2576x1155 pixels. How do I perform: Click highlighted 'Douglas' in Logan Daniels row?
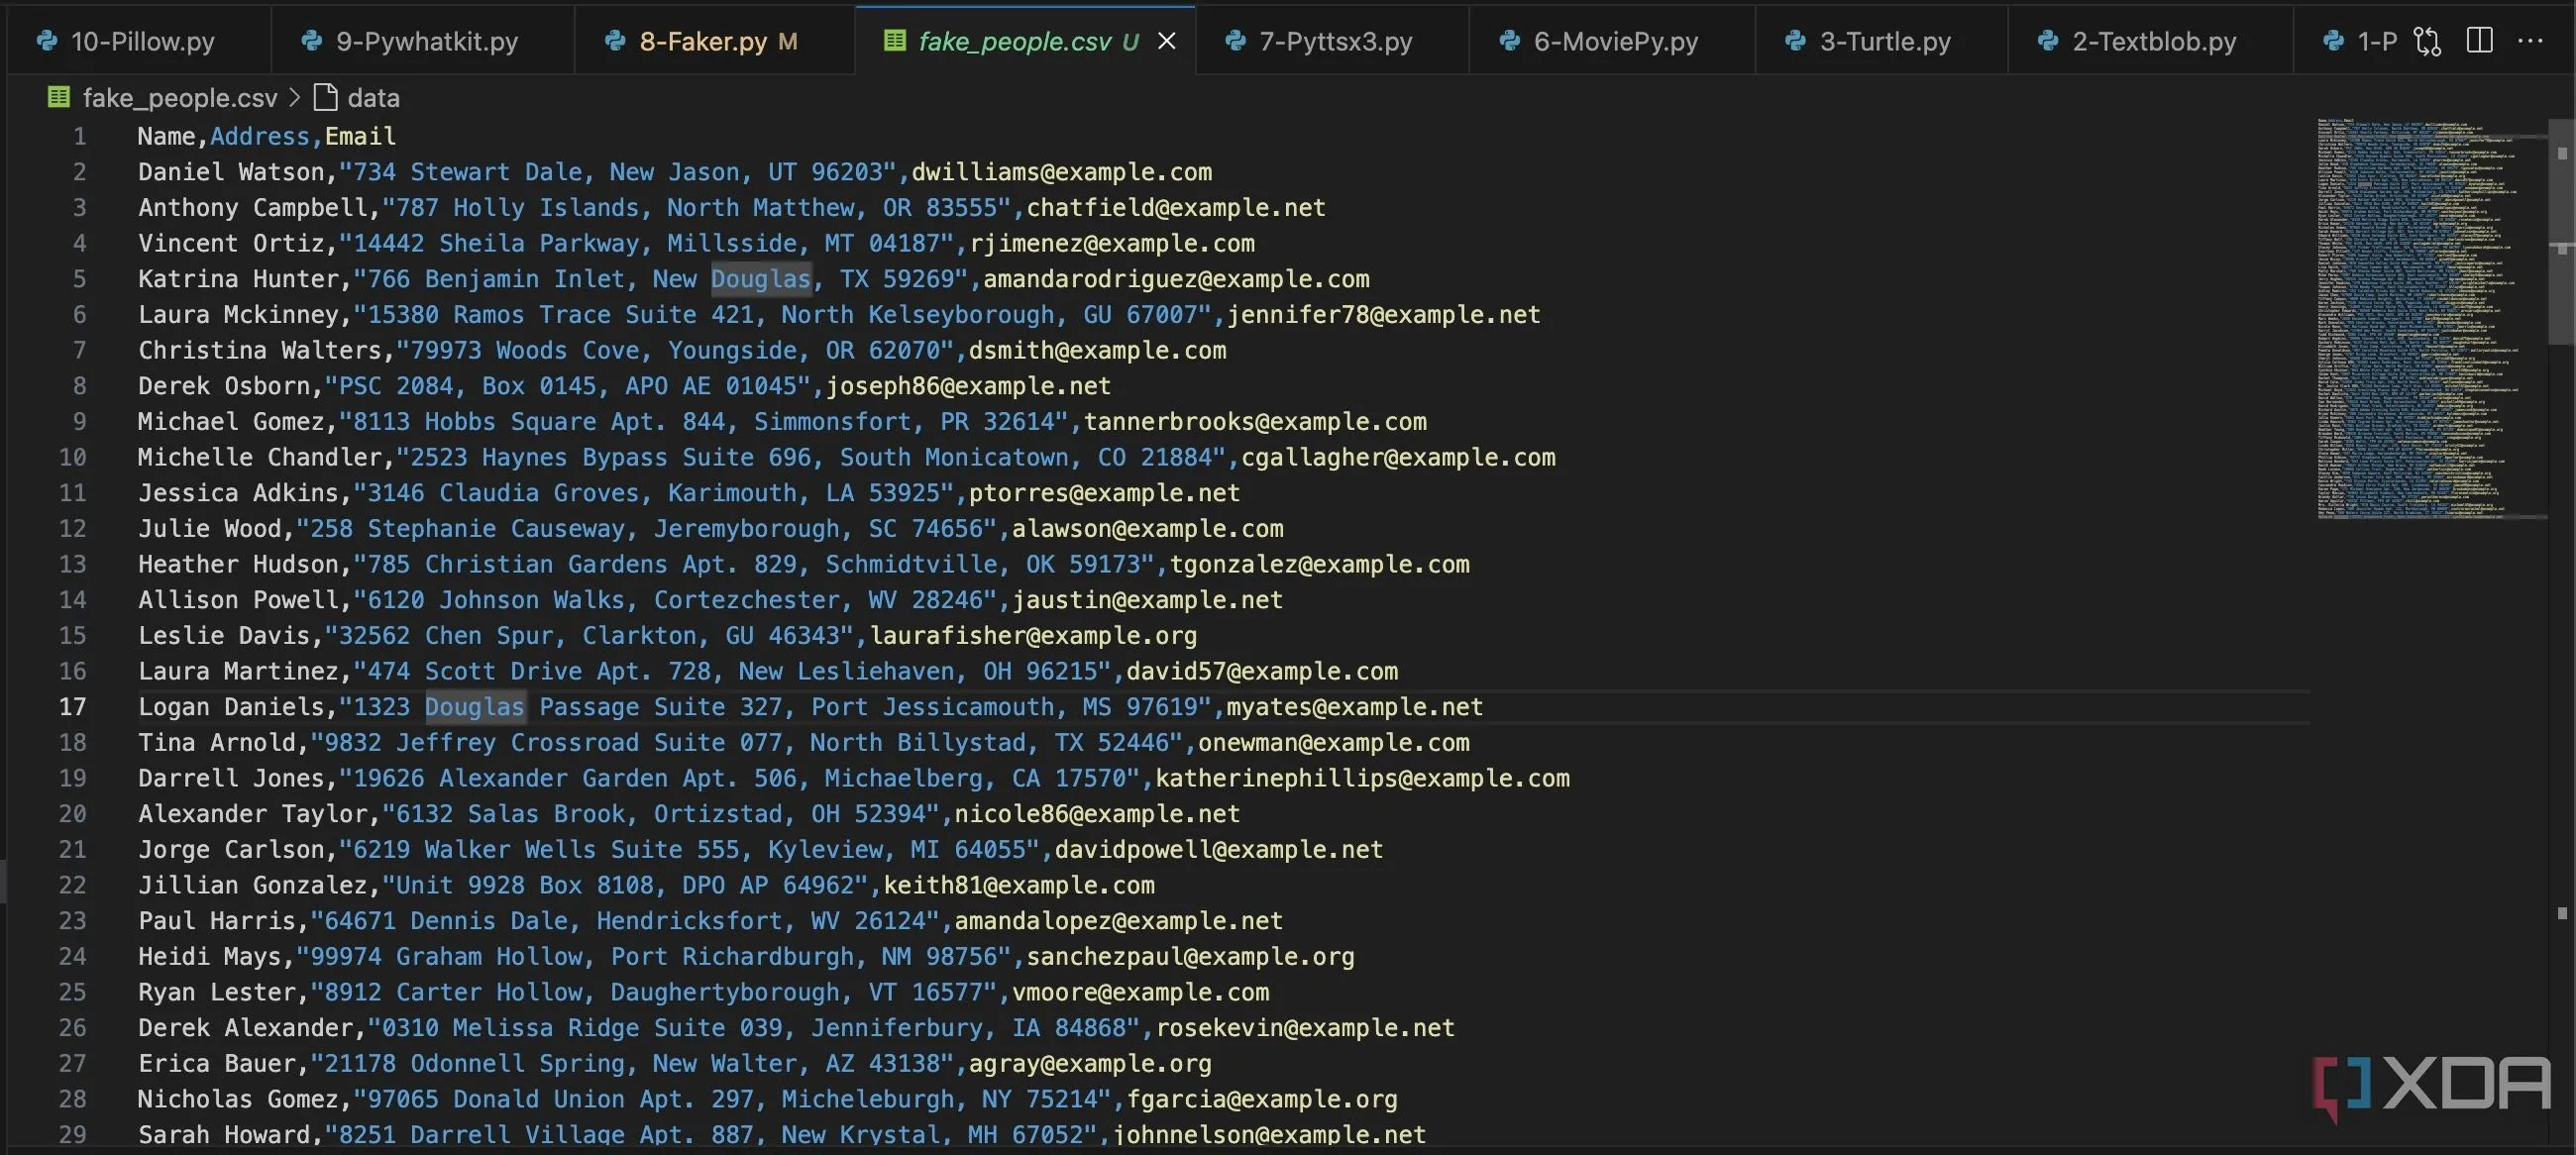[x=475, y=707]
